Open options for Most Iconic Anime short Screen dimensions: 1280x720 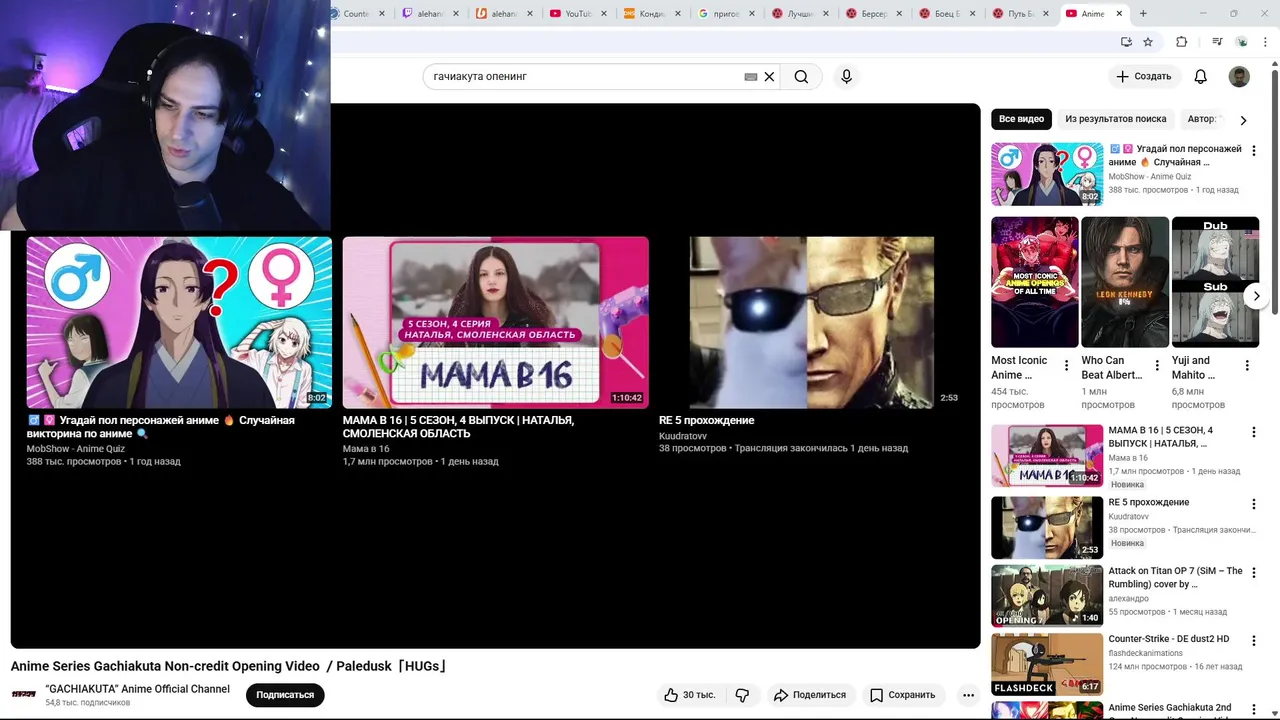pyautogui.click(x=1066, y=366)
